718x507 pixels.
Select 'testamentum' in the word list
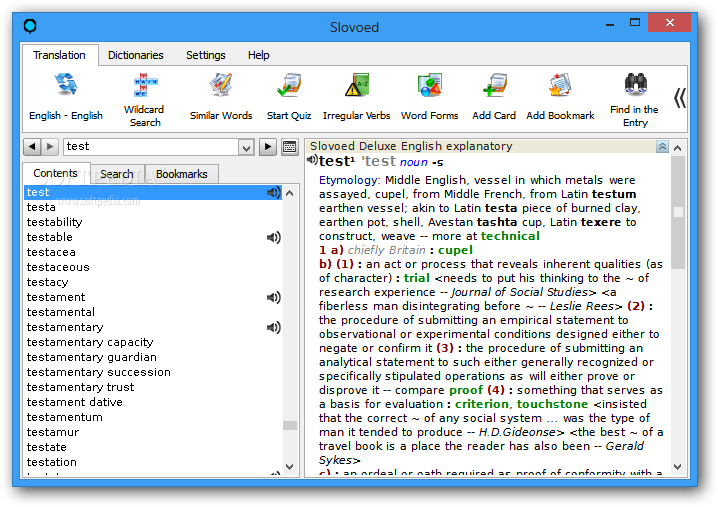[x=153, y=417]
